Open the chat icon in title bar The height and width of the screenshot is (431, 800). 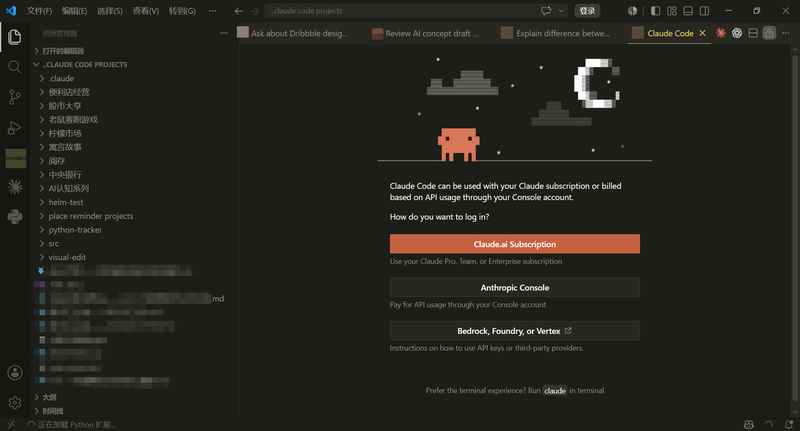click(x=546, y=11)
